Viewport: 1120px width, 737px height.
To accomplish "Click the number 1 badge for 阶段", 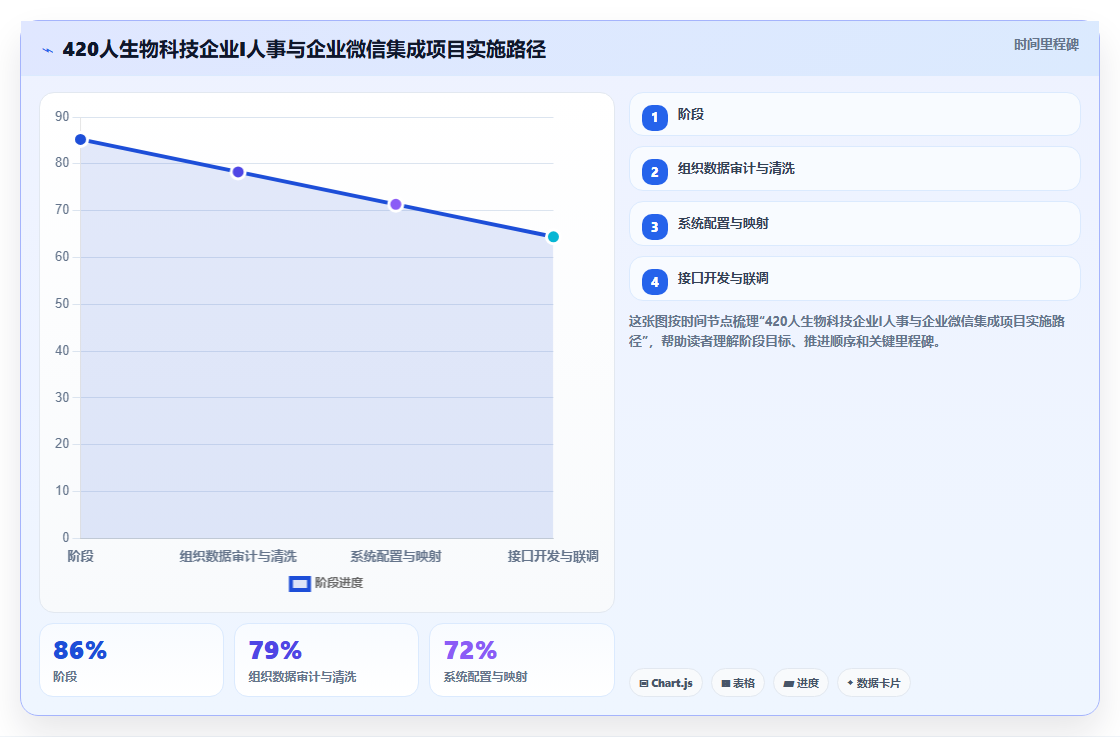I will (x=654, y=118).
